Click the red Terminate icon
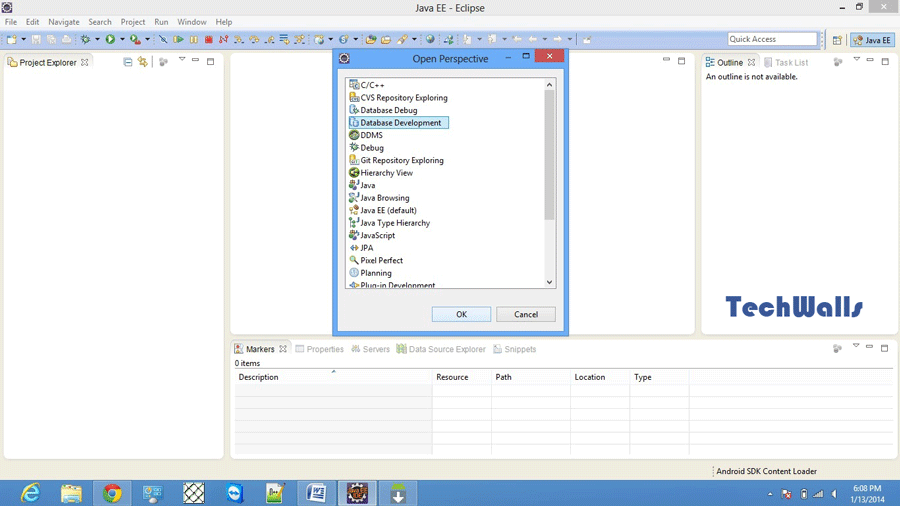Image resolution: width=900 pixels, height=506 pixels. pos(209,40)
